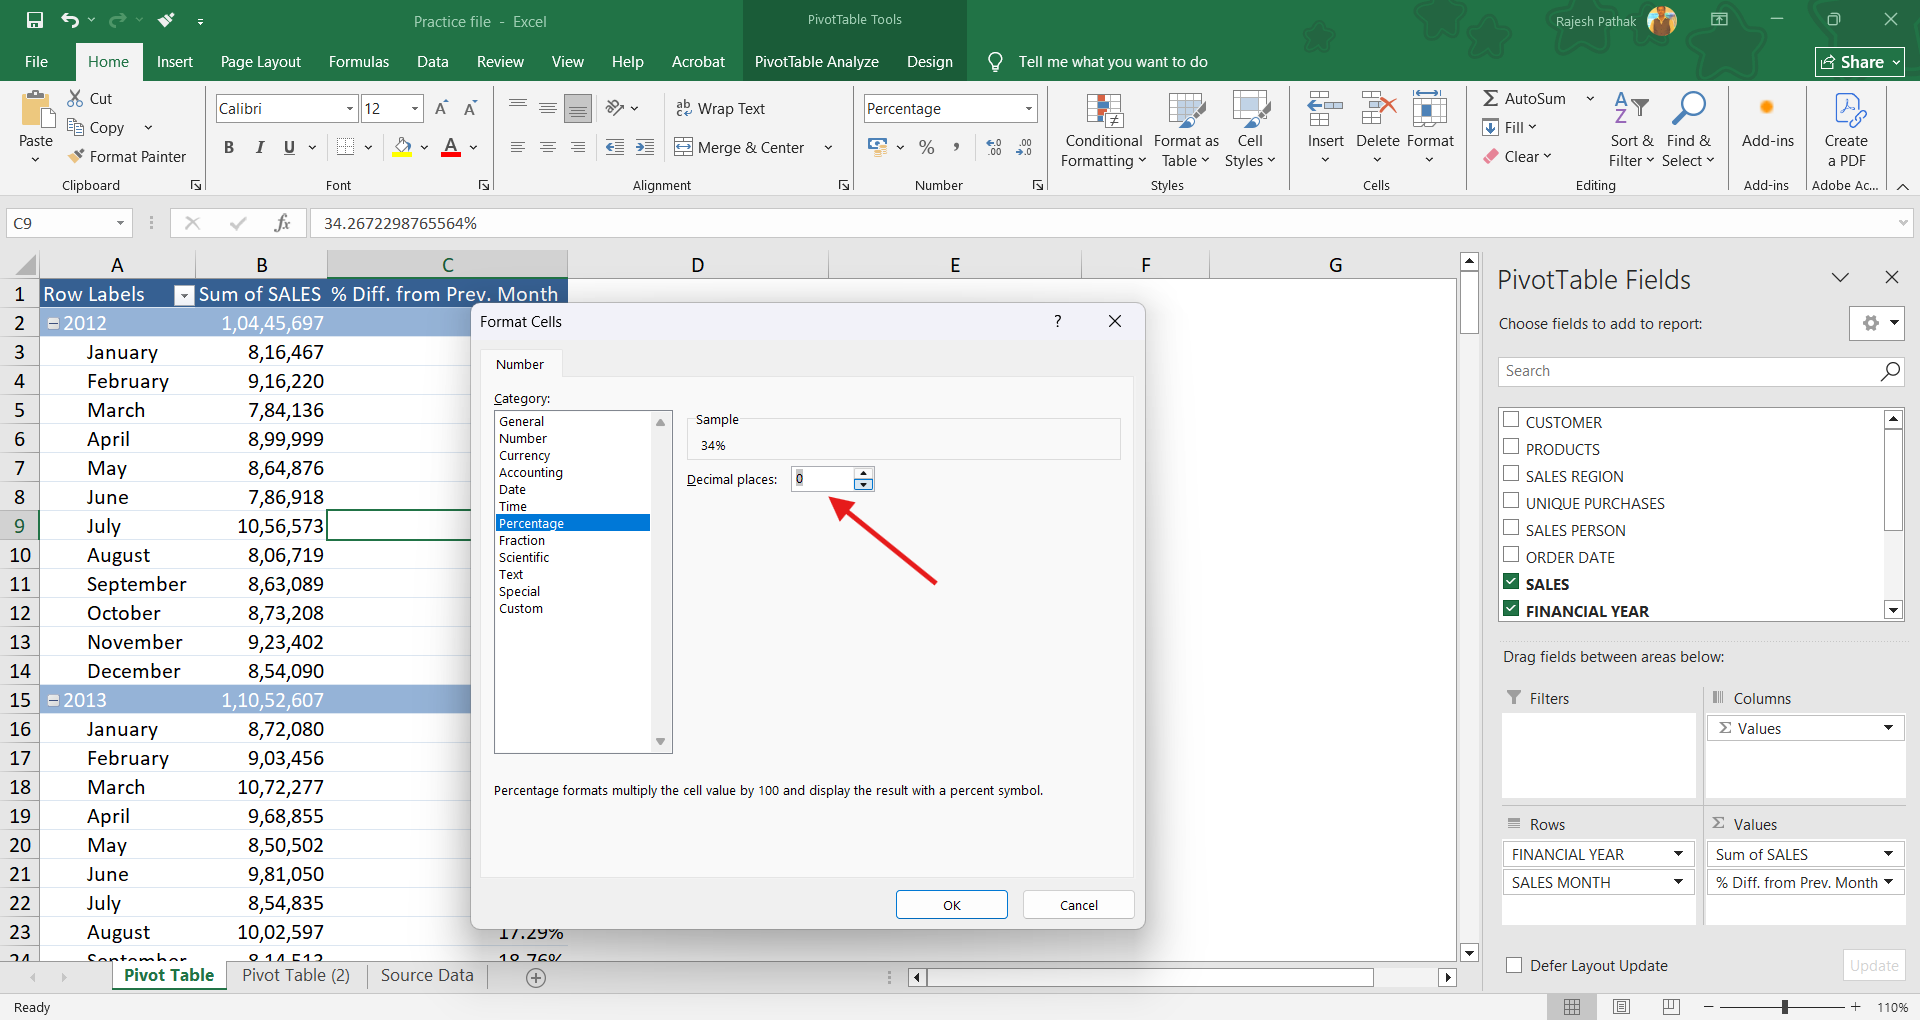Collapse the 2012 year group
Image resolution: width=1920 pixels, height=1020 pixels.
(54, 324)
